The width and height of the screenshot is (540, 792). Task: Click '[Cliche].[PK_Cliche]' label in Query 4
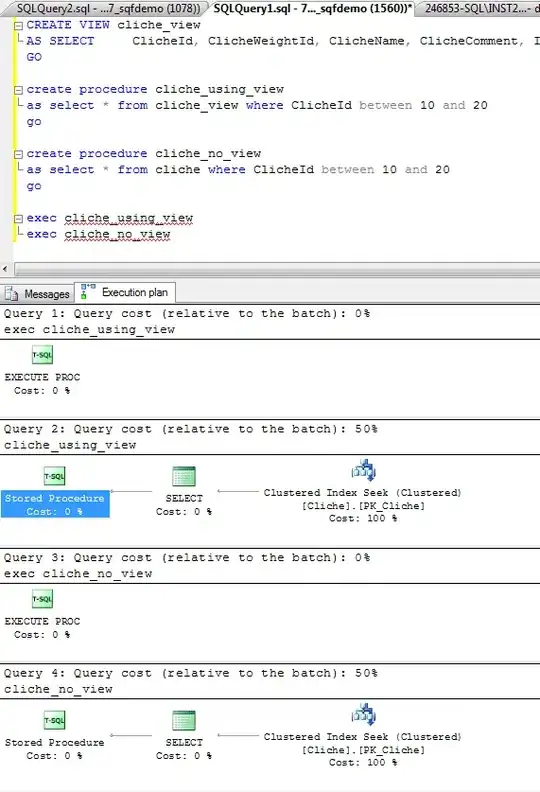pyautogui.click(x=363, y=750)
